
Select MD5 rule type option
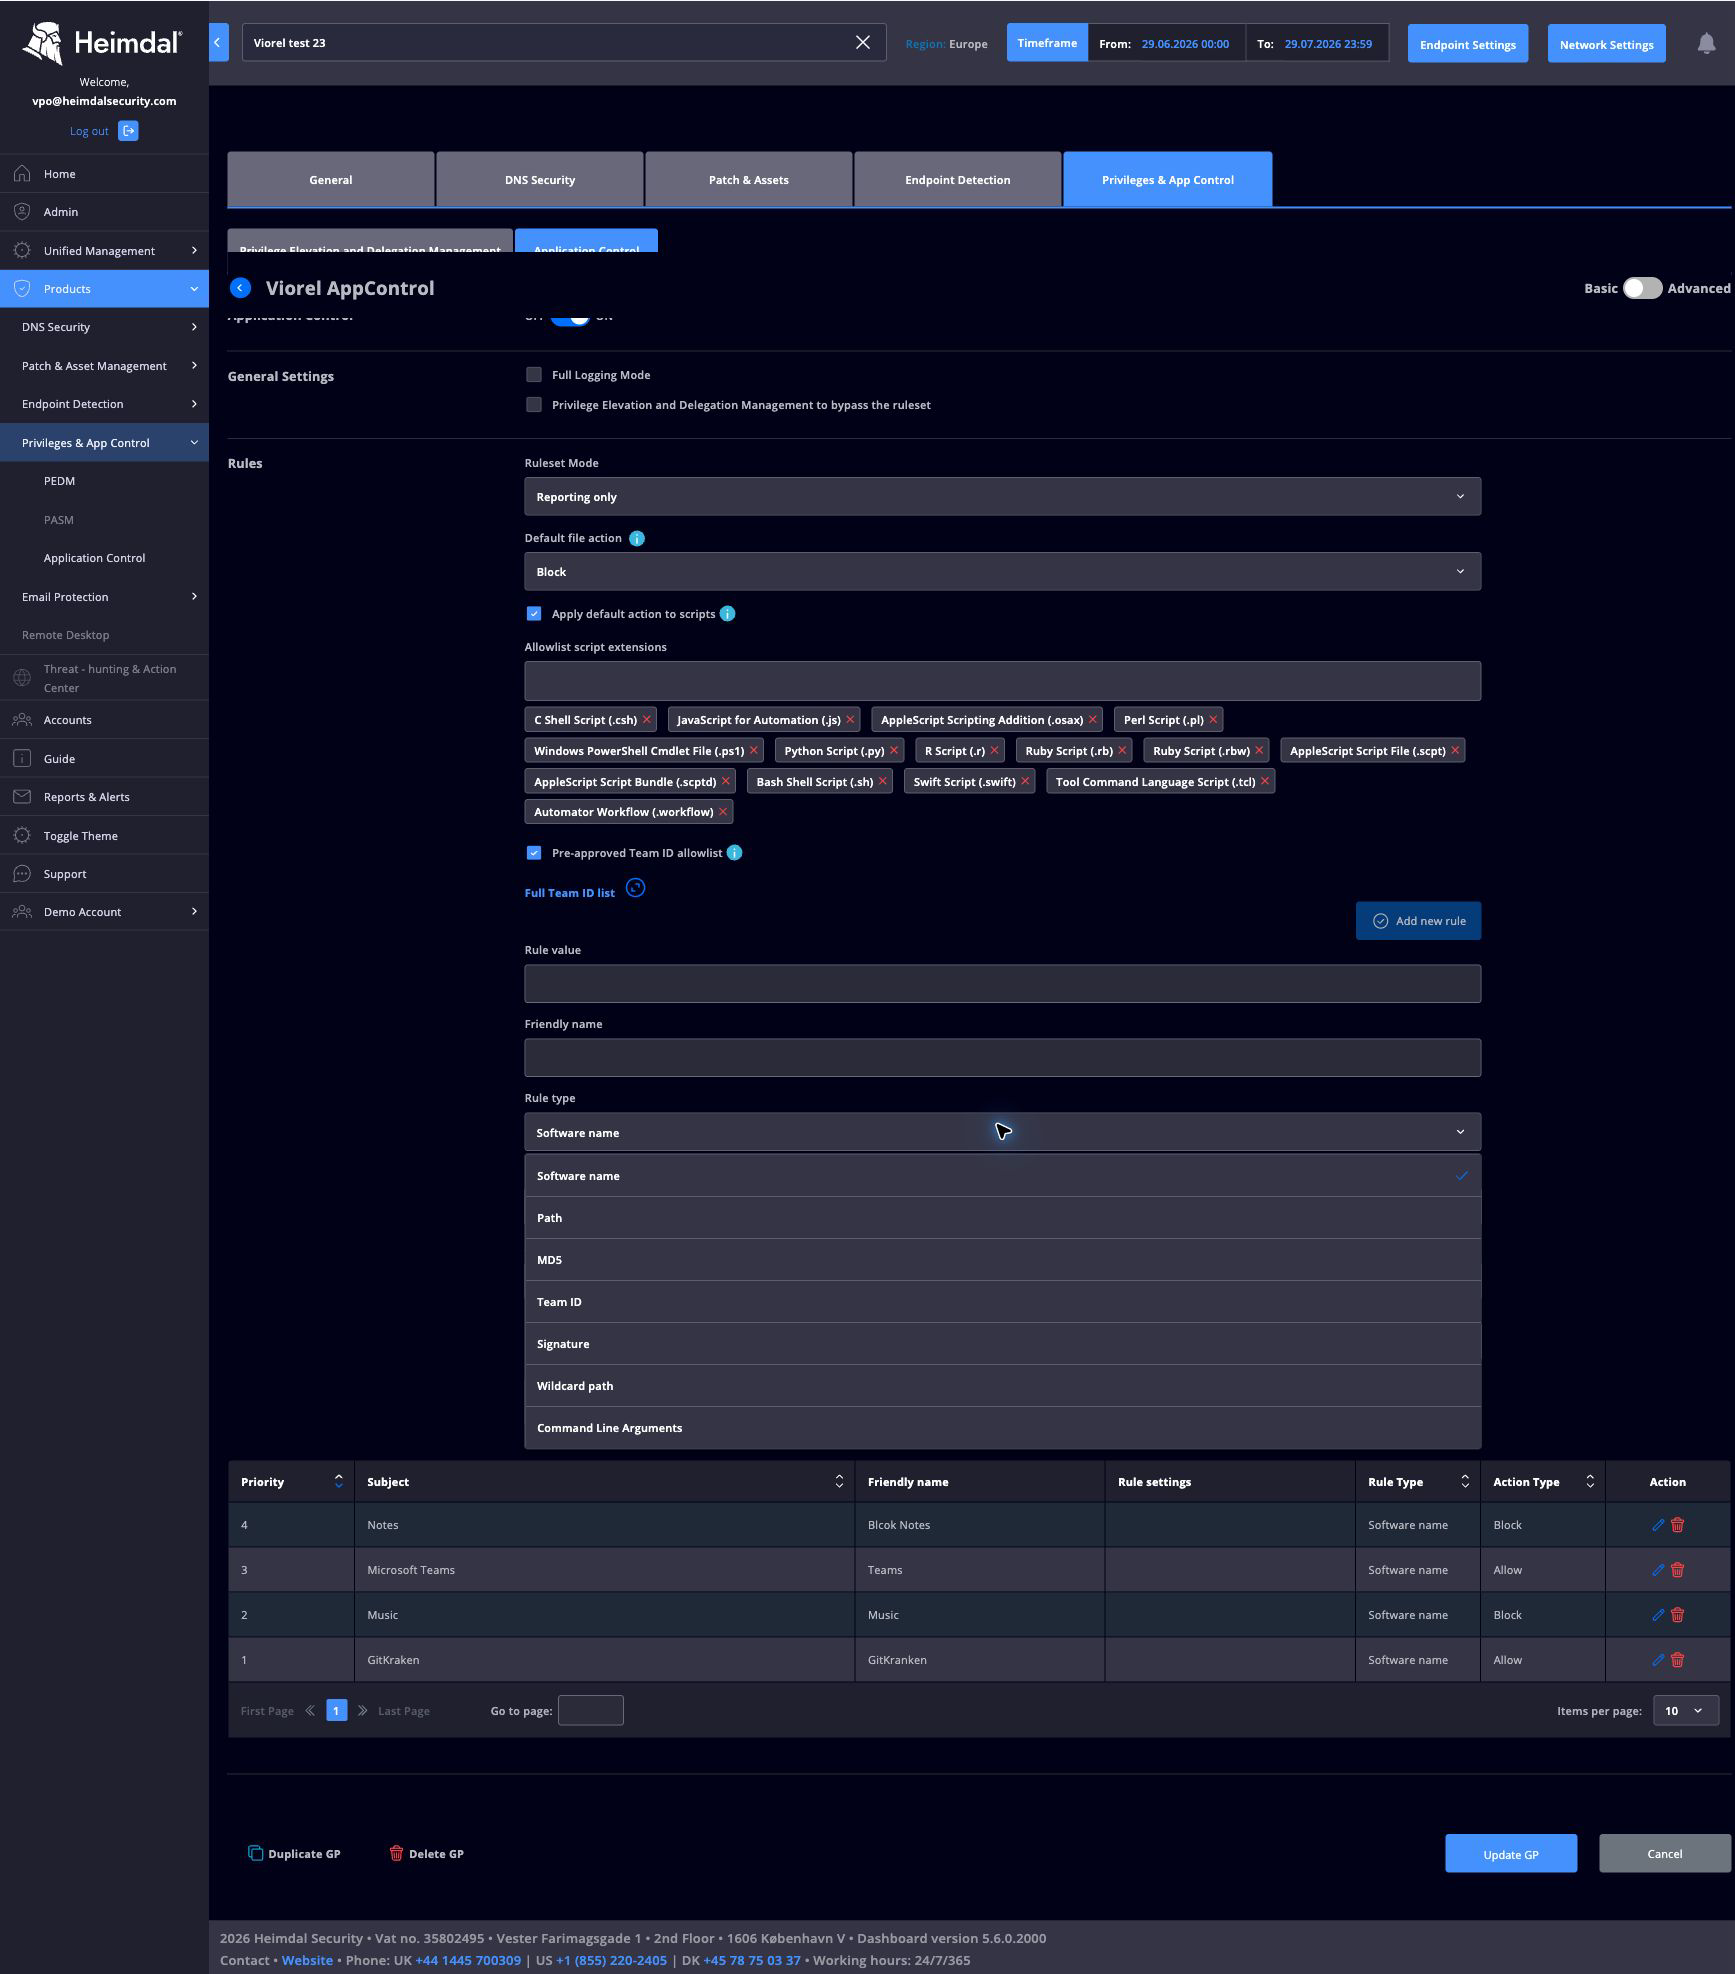pyautogui.click(x=1002, y=1260)
